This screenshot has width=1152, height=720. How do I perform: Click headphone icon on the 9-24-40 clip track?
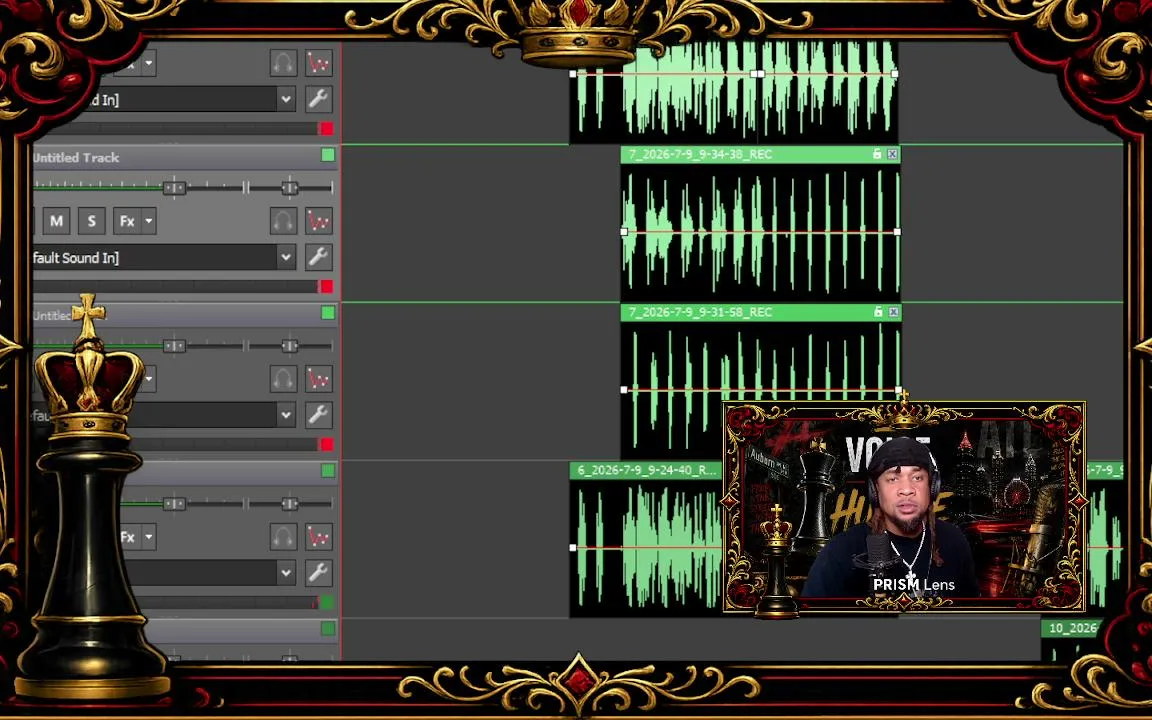click(x=284, y=536)
